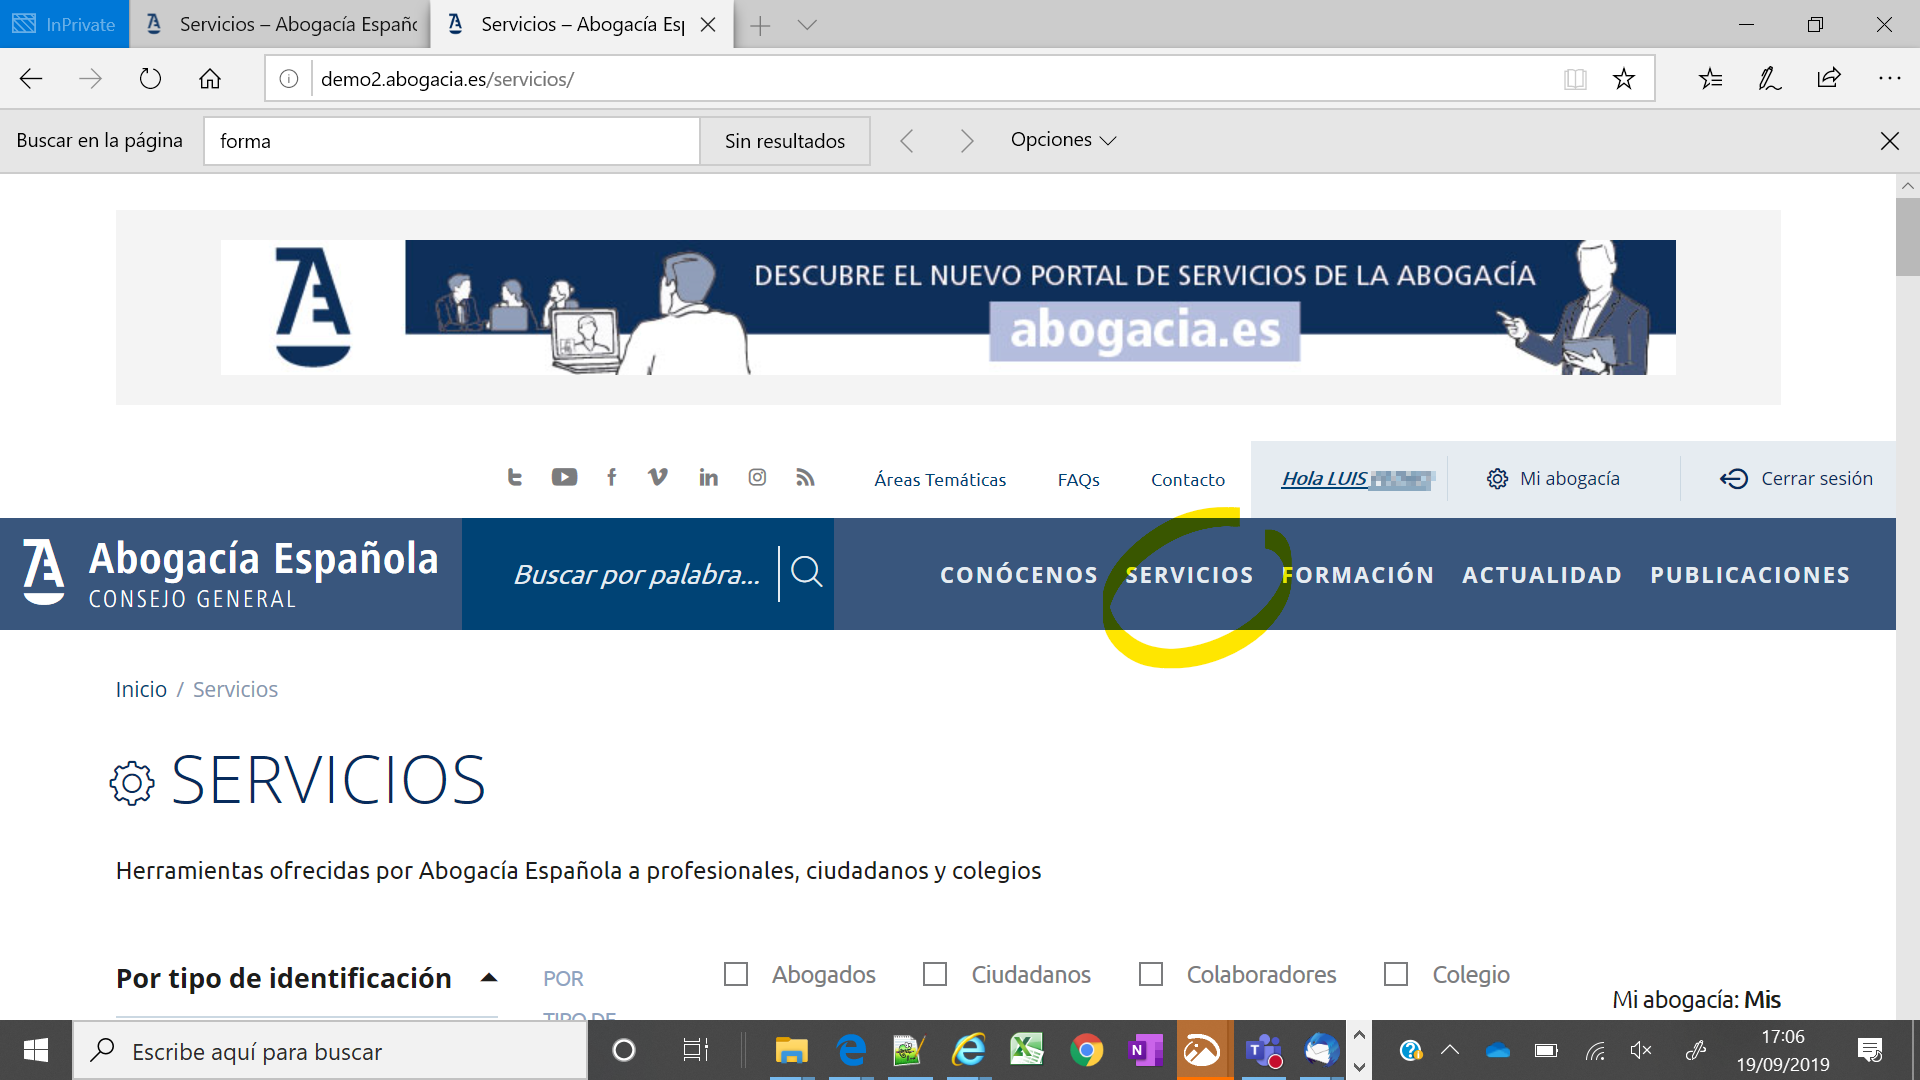Click Inicio in the breadcrumb
This screenshot has height=1080, width=1920.
[x=141, y=690]
